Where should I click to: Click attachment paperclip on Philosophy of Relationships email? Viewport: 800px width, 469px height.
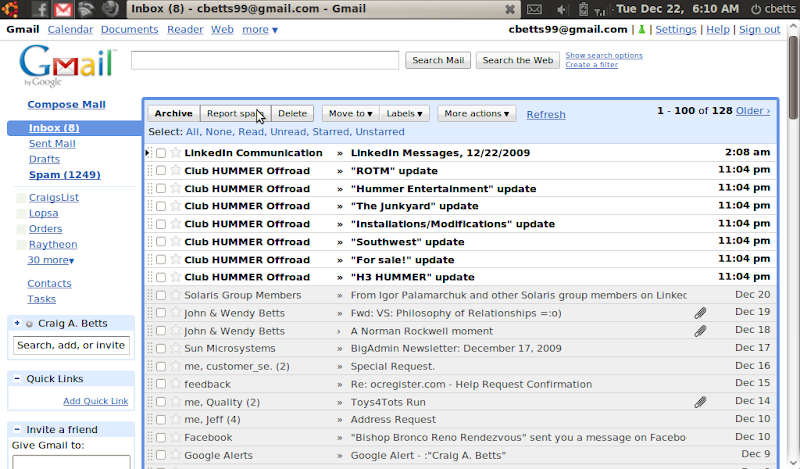point(700,313)
